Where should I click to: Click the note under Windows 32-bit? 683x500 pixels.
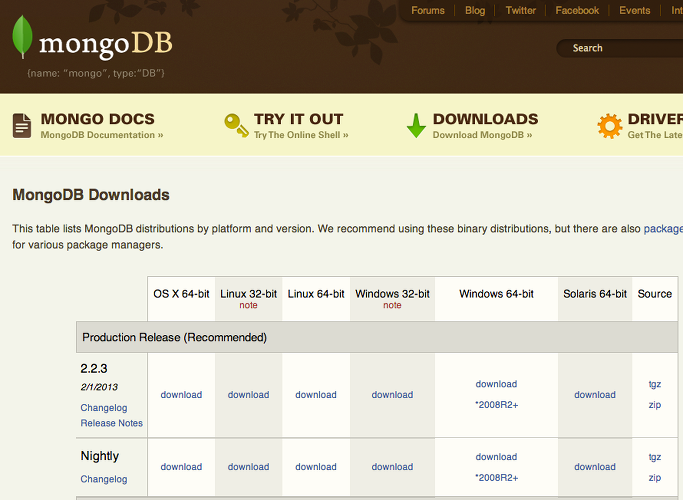point(392,305)
